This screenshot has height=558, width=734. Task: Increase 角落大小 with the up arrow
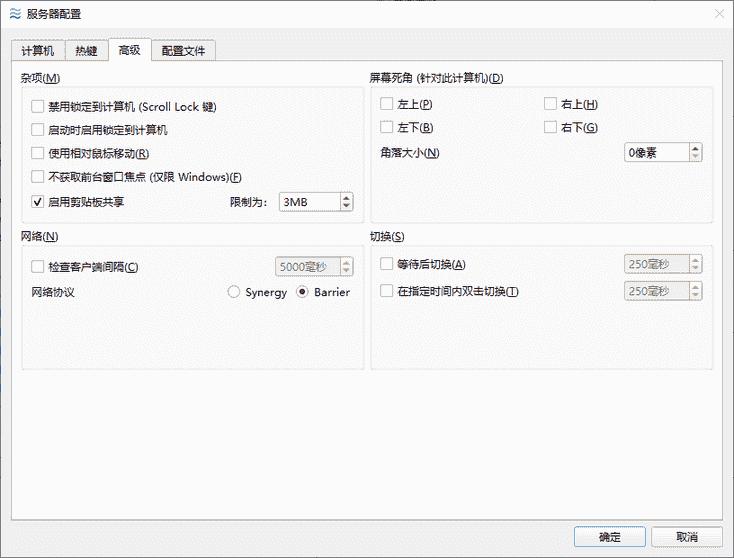695,148
